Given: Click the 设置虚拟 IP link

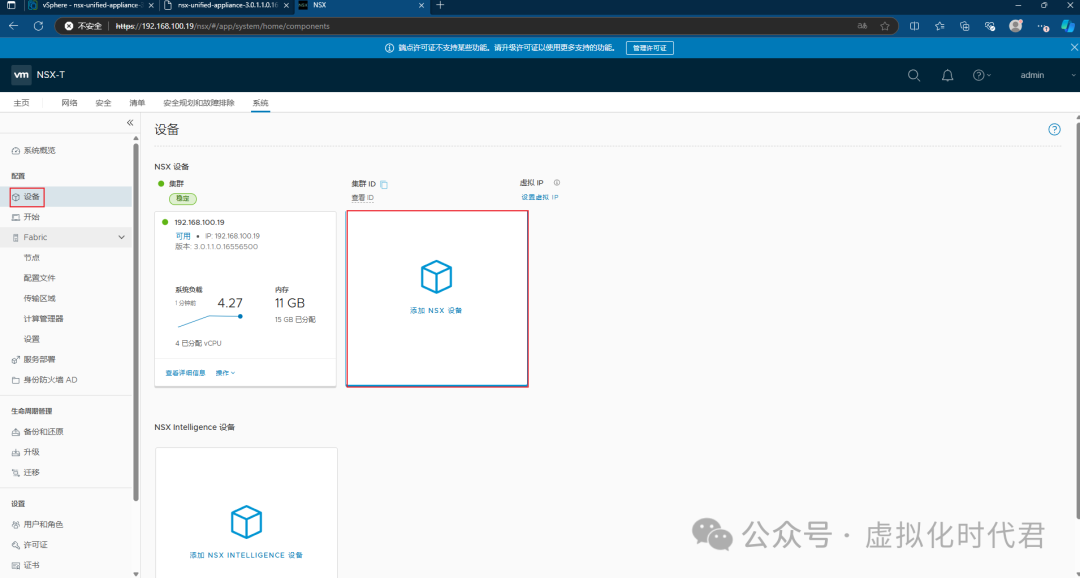Looking at the screenshot, I should coord(539,198).
